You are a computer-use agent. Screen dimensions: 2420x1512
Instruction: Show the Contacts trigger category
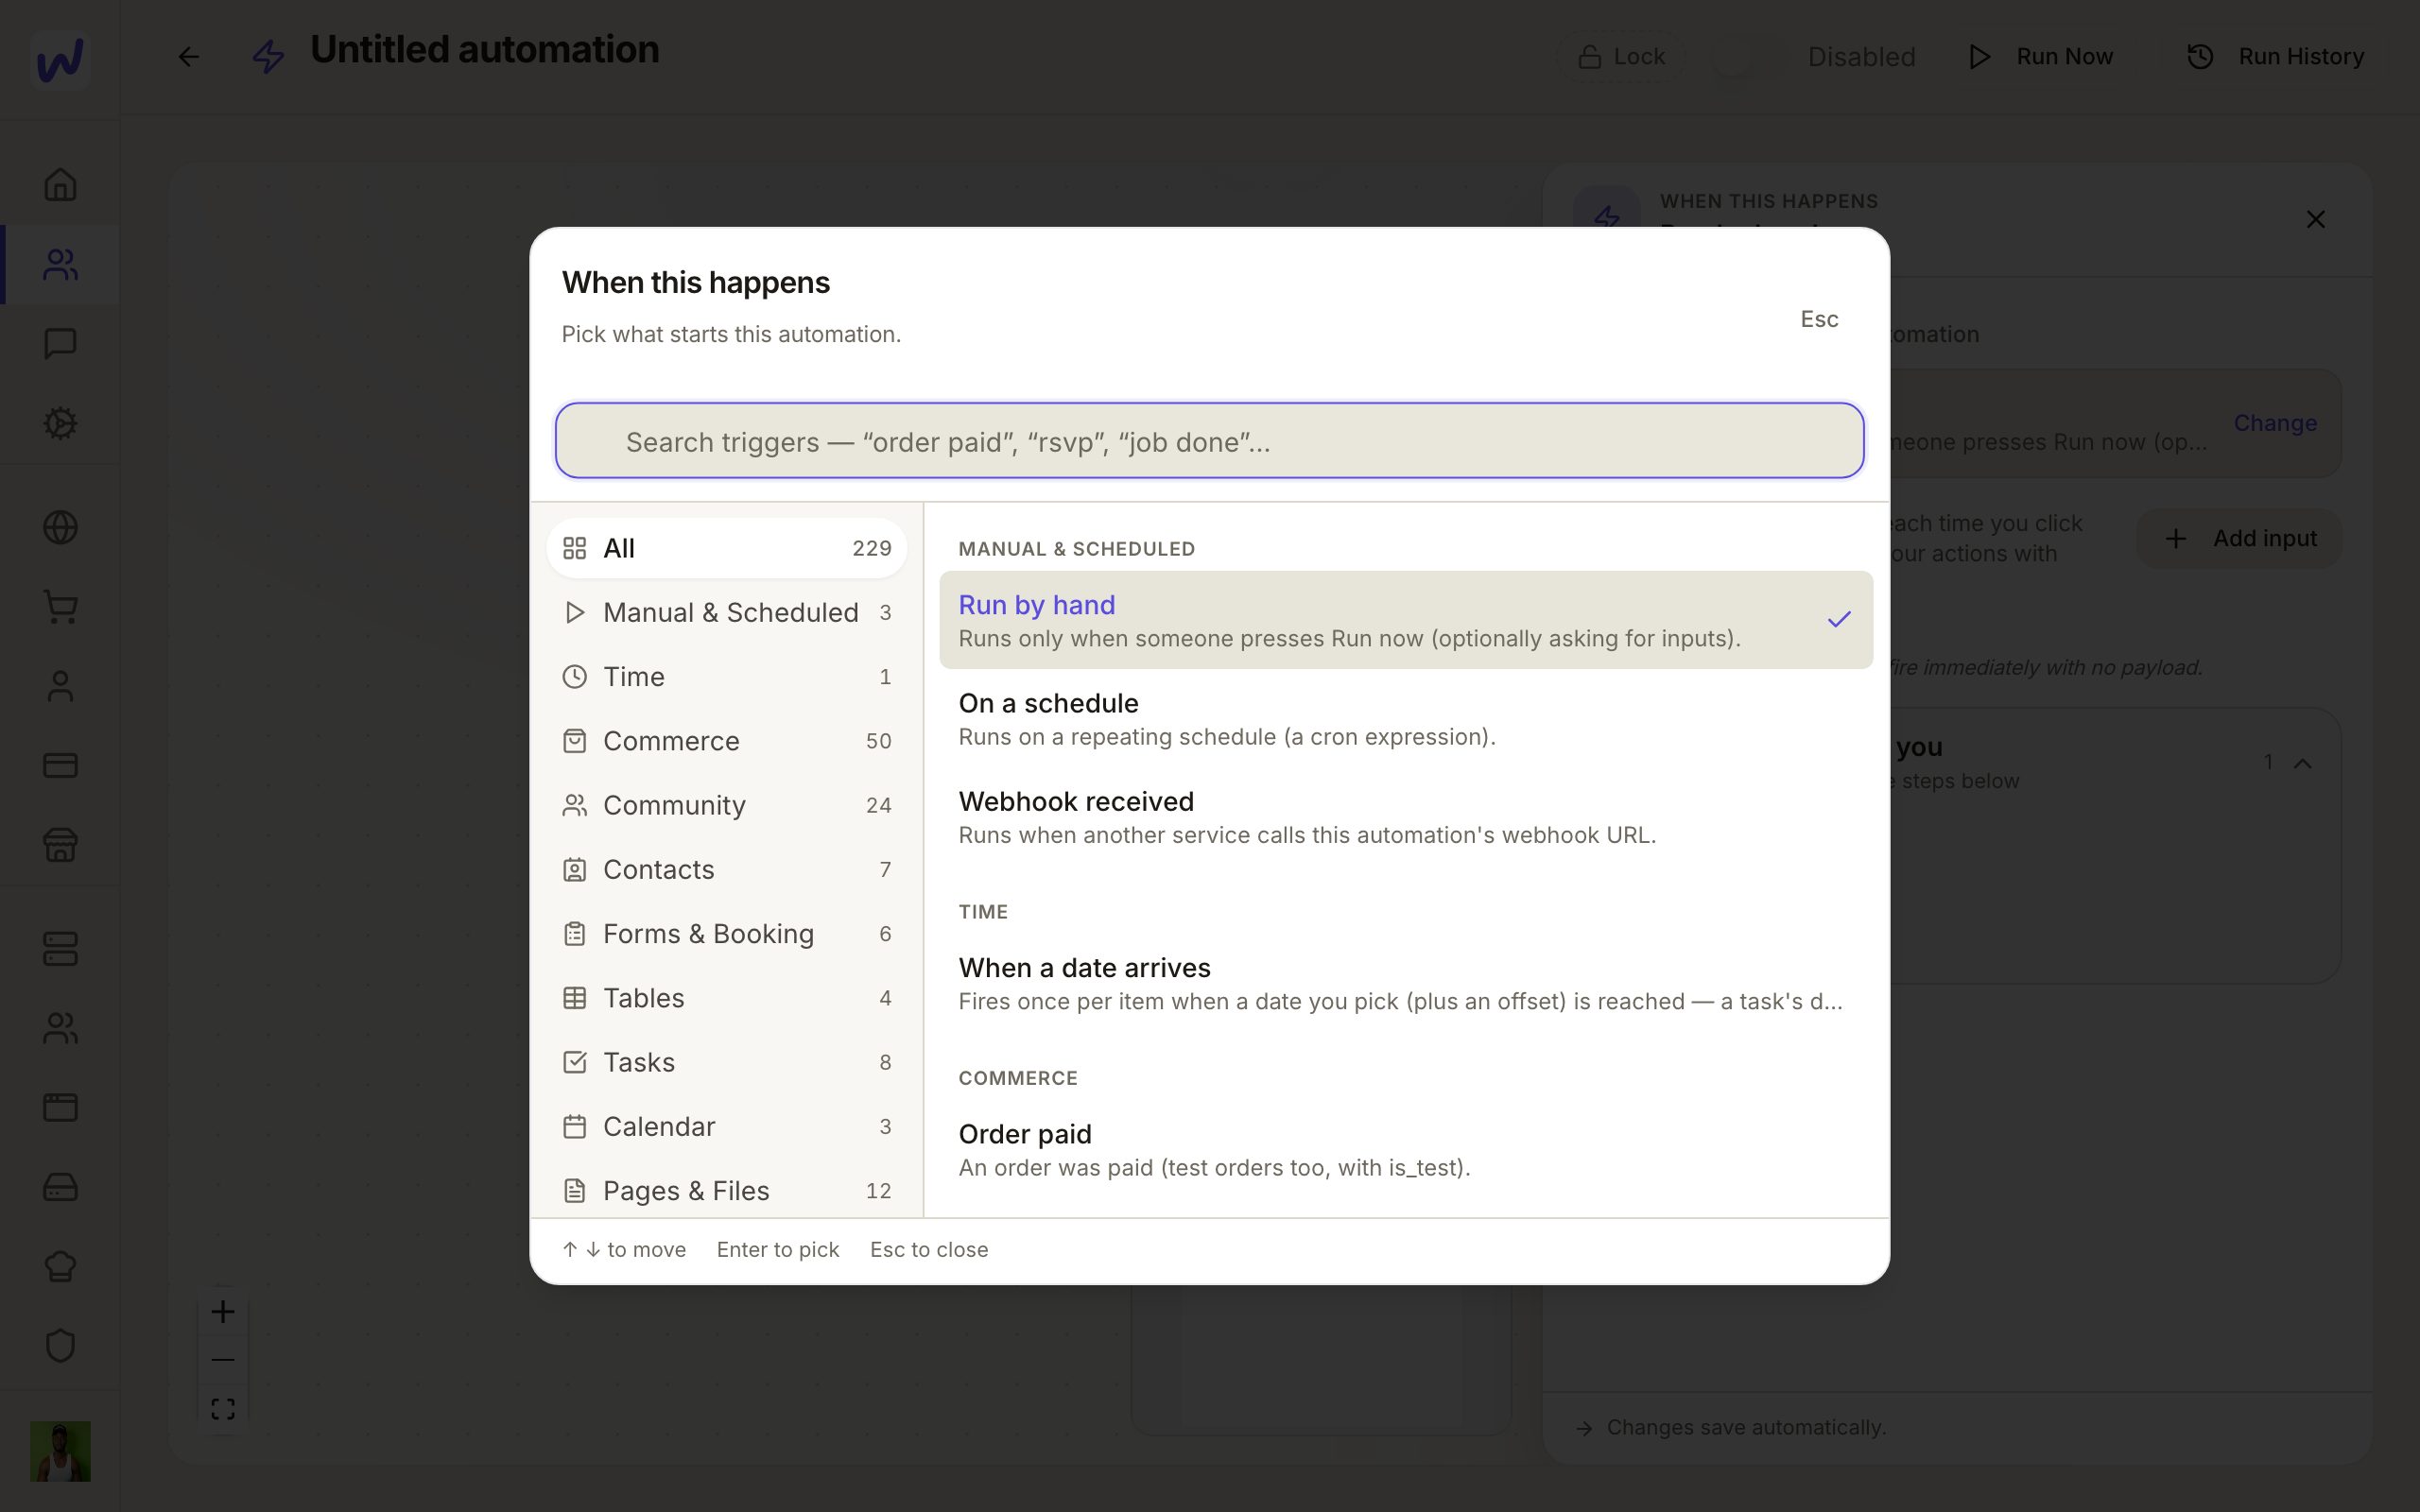pos(726,869)
